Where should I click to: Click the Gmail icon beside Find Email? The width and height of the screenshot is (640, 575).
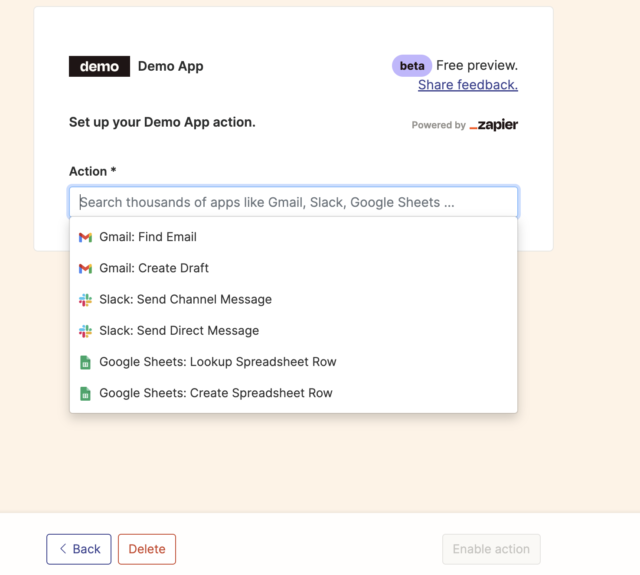coord(85,237)
